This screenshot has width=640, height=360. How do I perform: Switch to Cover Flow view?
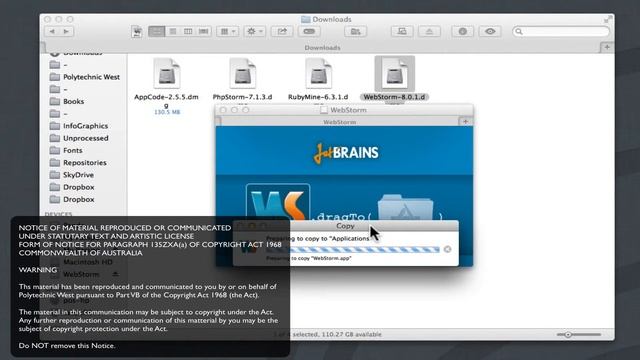pyautogui.click(x=203, y=31)
